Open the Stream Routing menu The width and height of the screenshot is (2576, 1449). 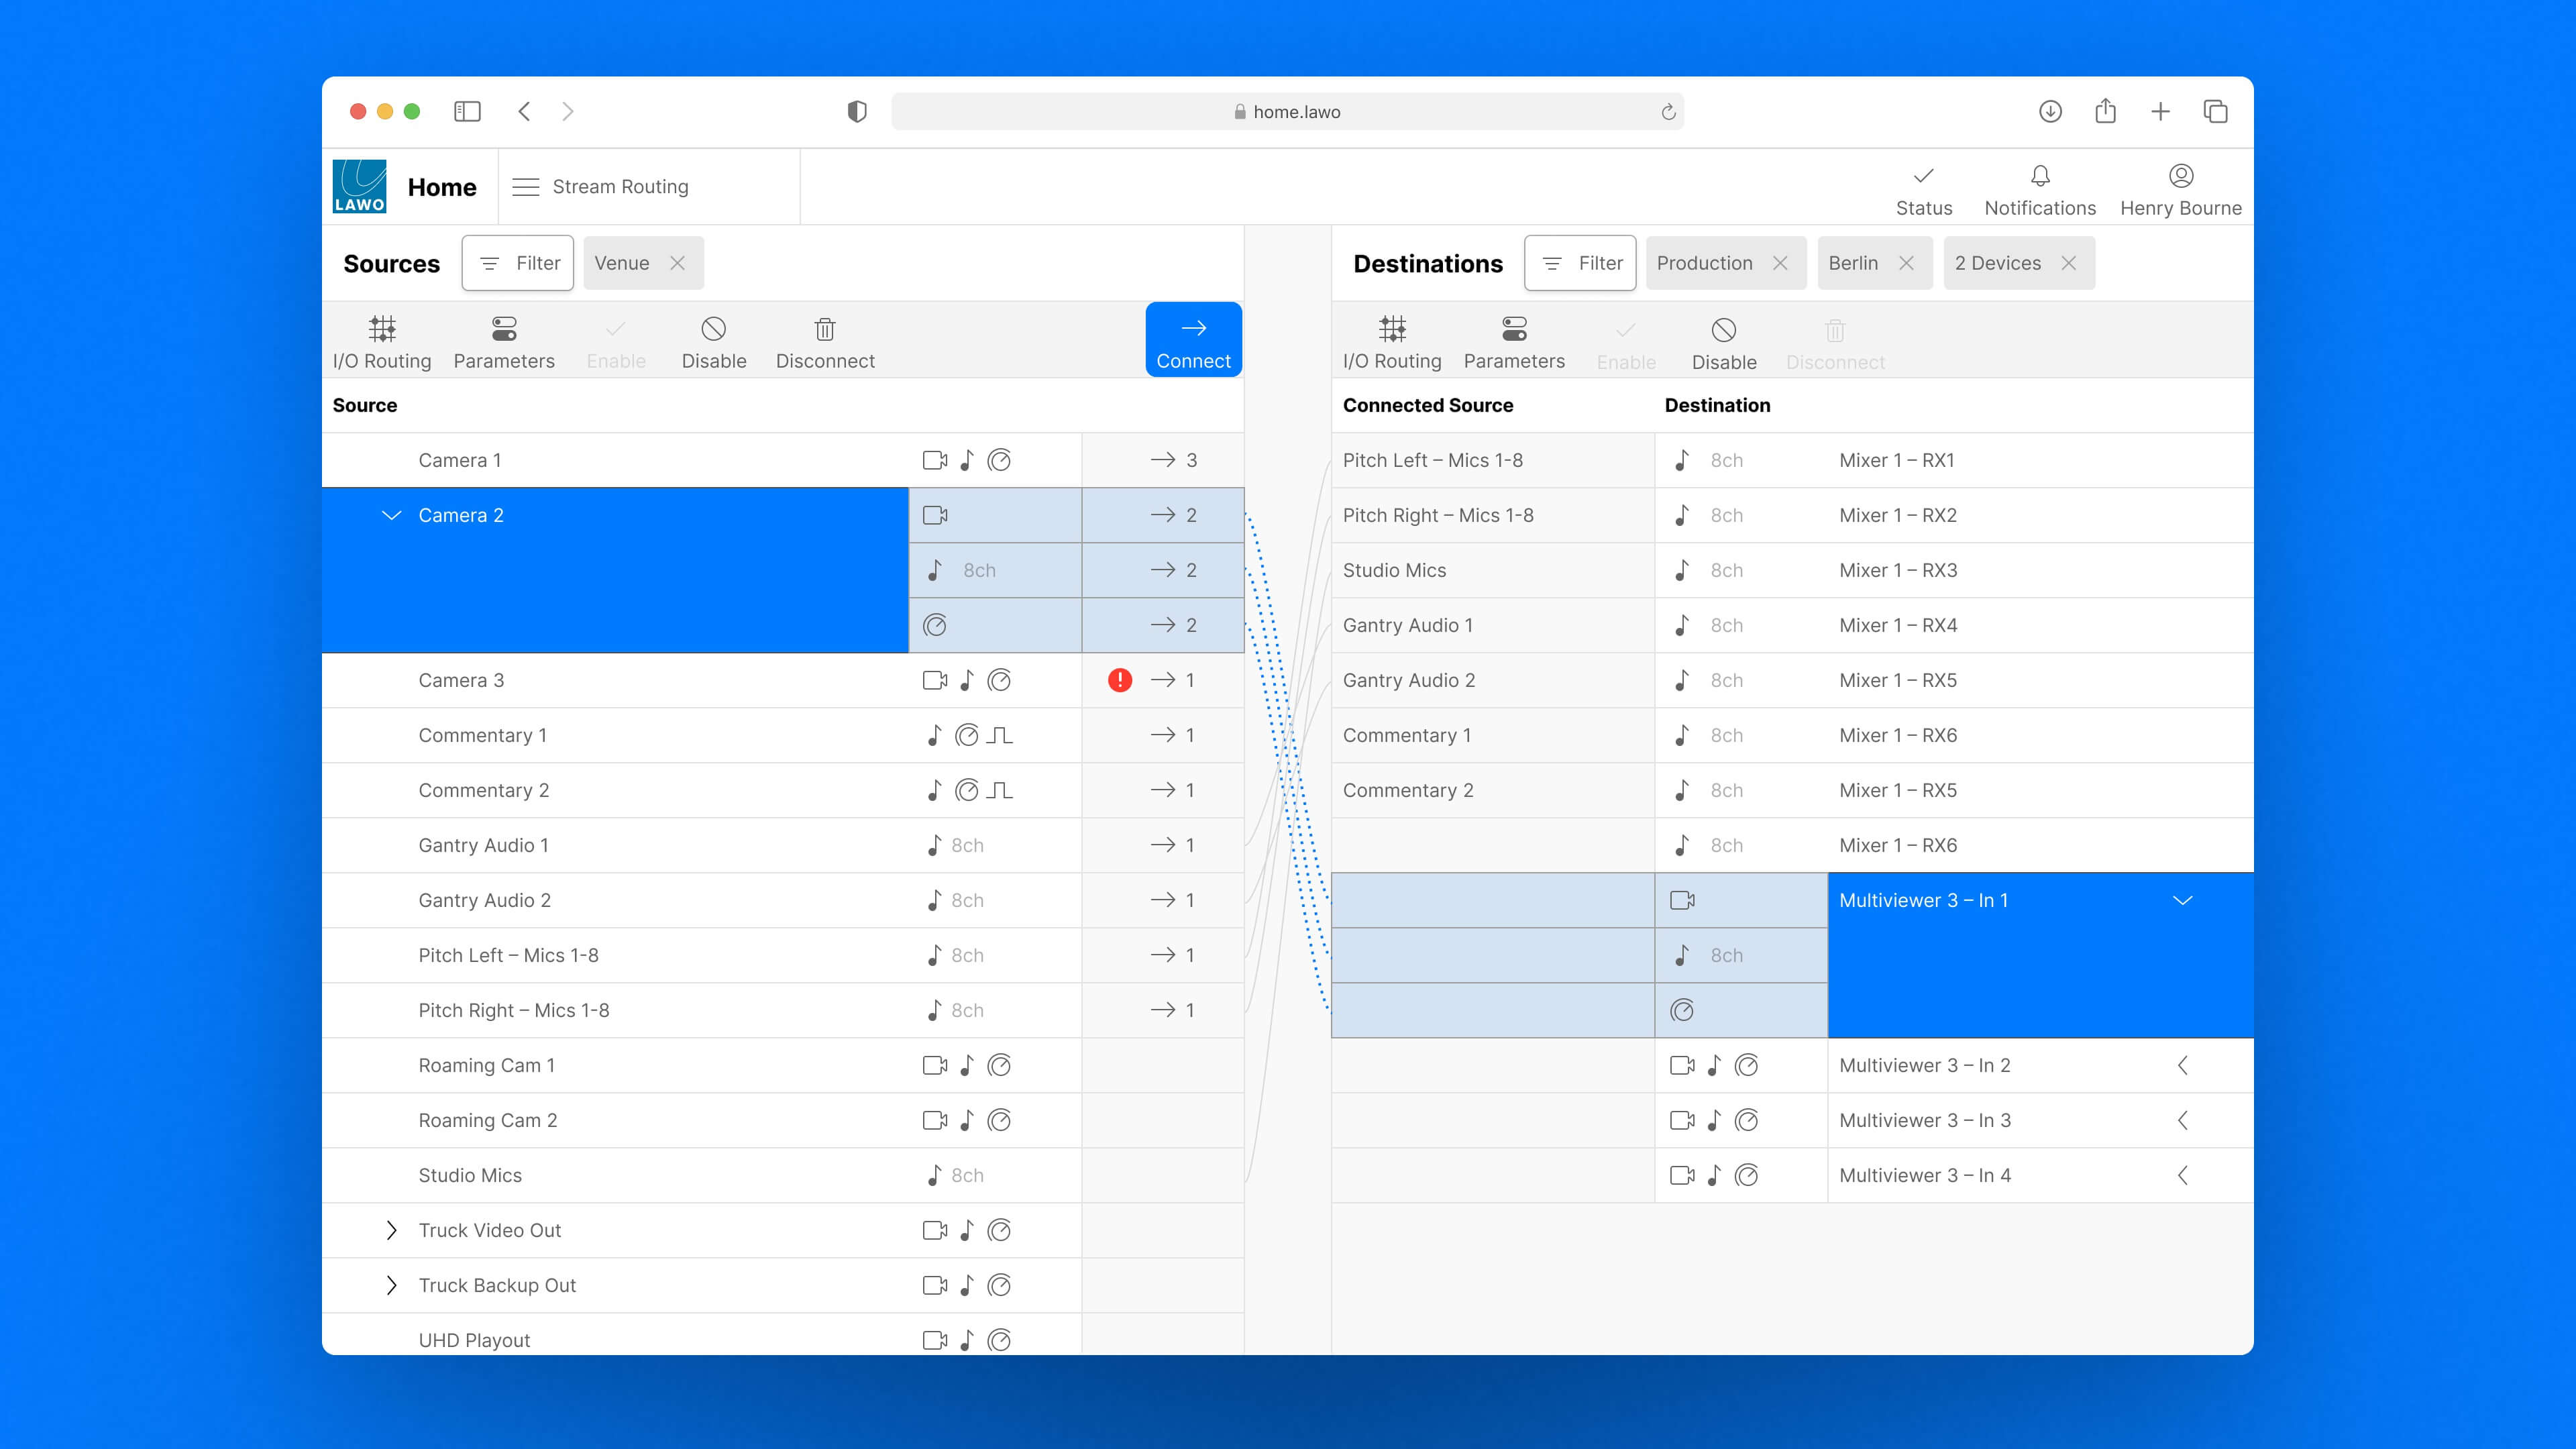click(601, 187)
